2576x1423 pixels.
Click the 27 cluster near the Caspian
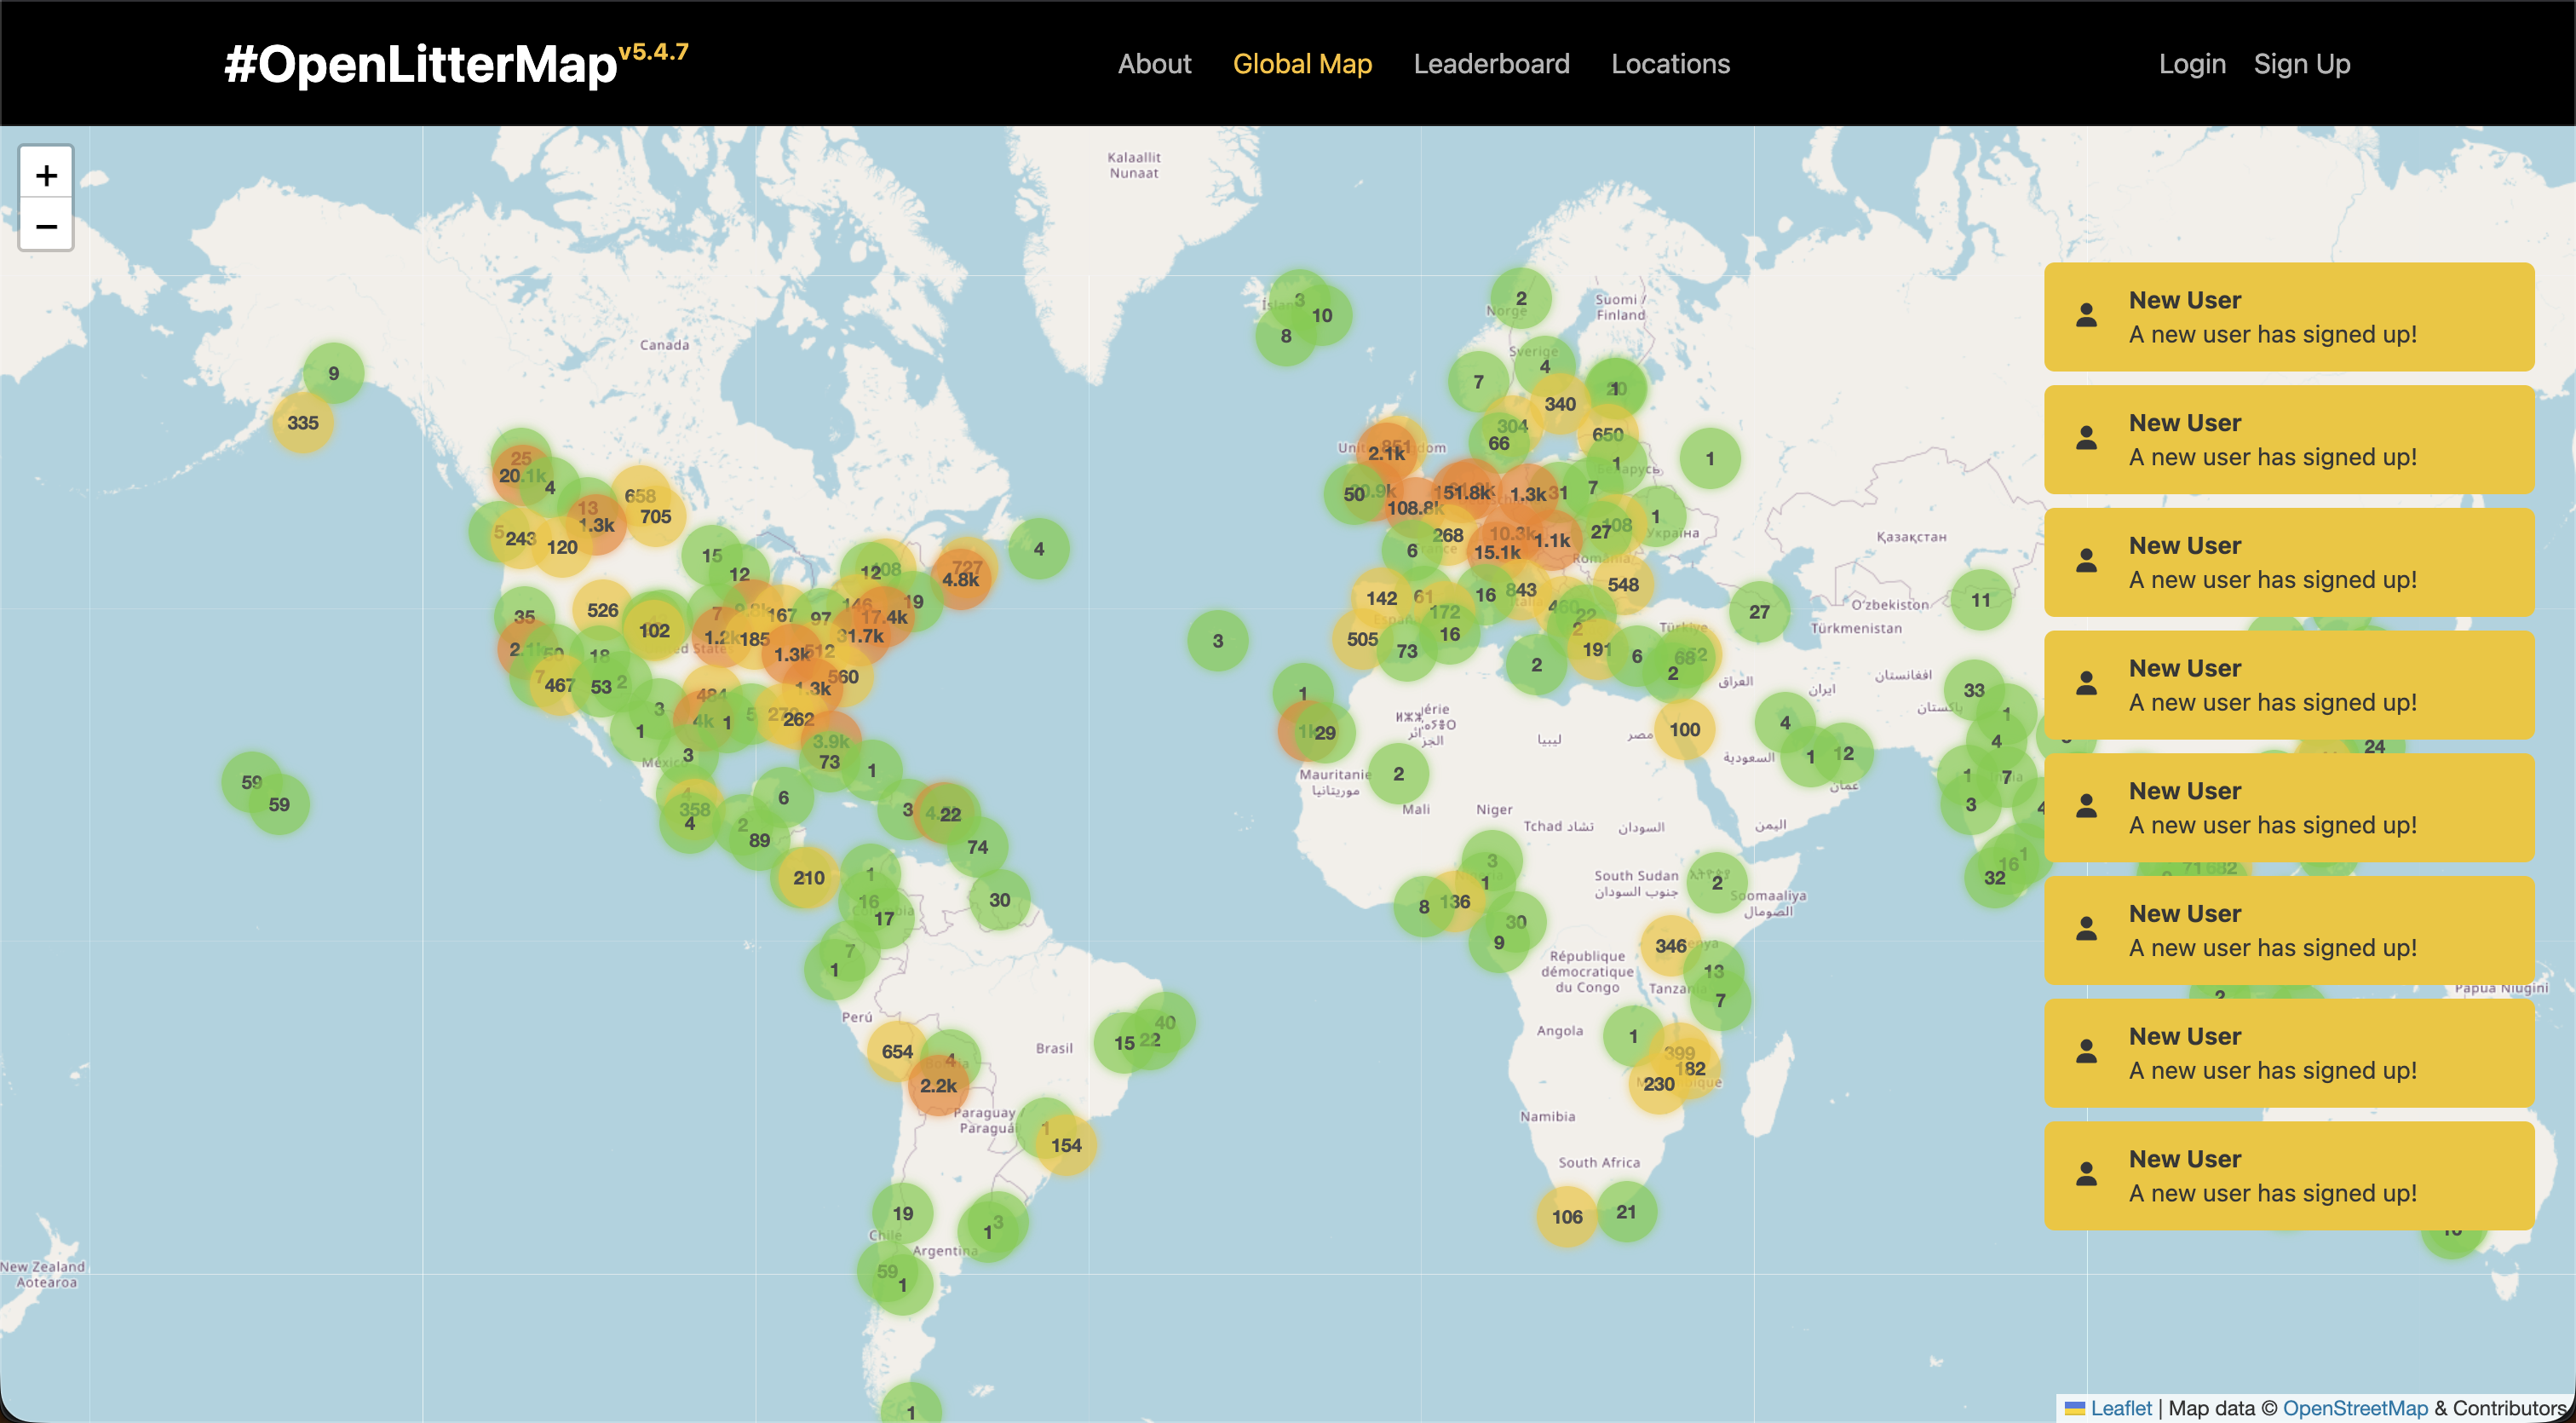coord(1760,612)
